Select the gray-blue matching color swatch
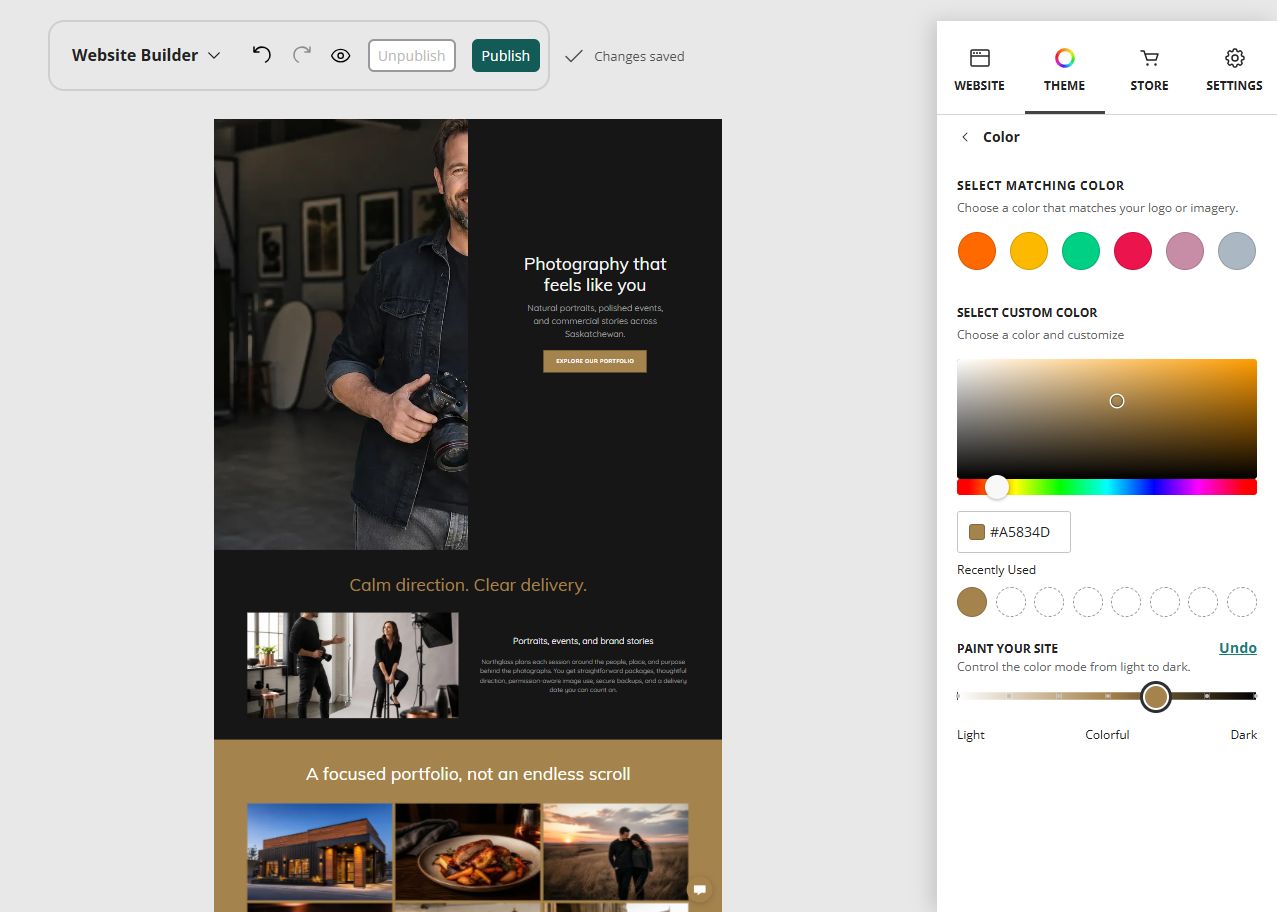Viewport: 1277px width, 912px height. click(x=1237, y=251)
